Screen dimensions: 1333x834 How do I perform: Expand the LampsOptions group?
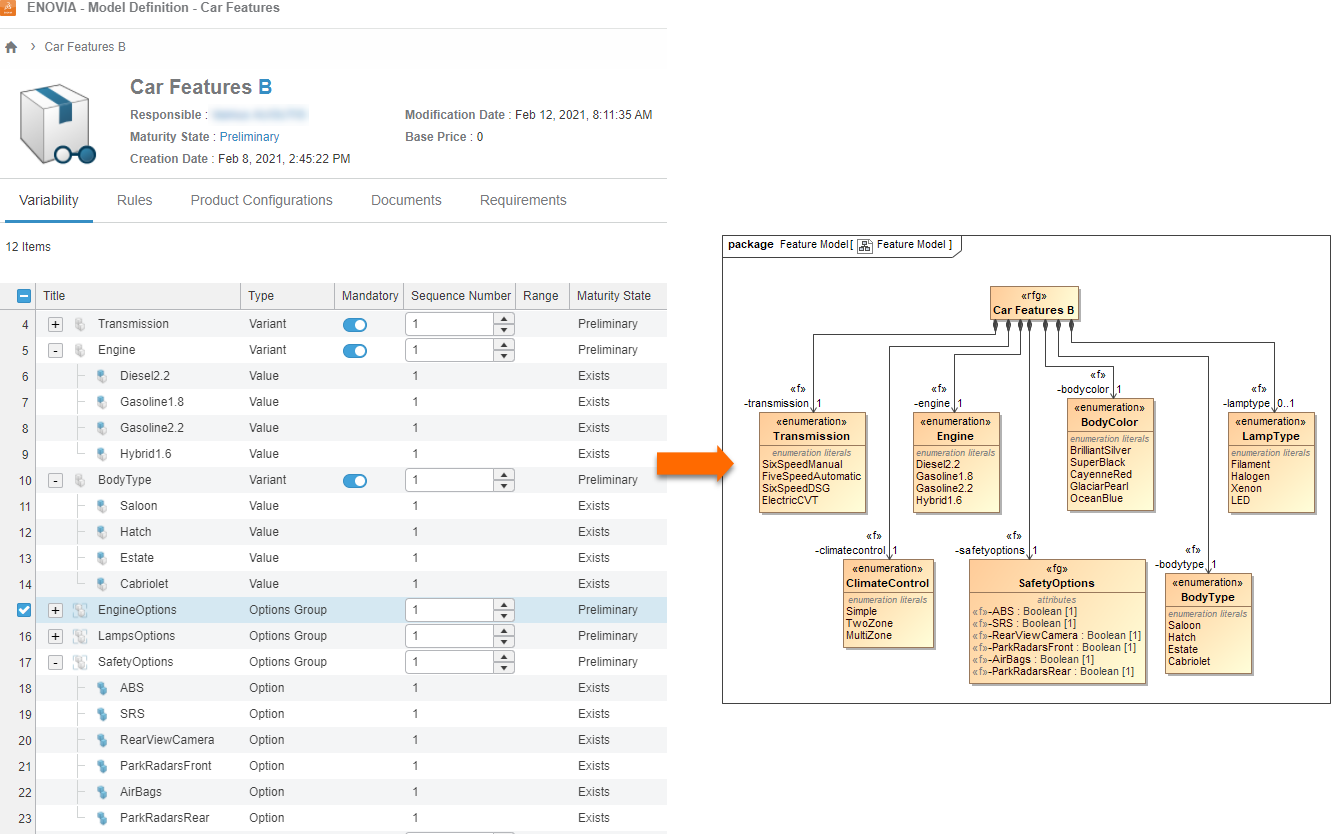(55, 635)
